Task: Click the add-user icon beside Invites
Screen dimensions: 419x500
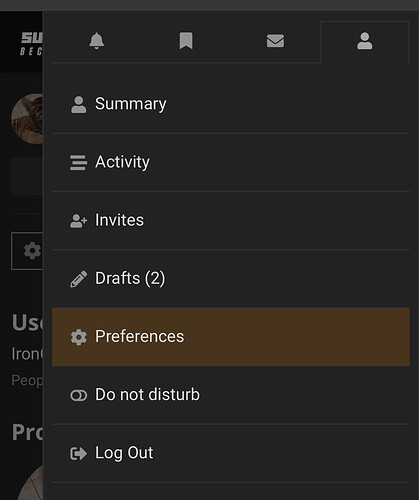Action: (79, 221)
